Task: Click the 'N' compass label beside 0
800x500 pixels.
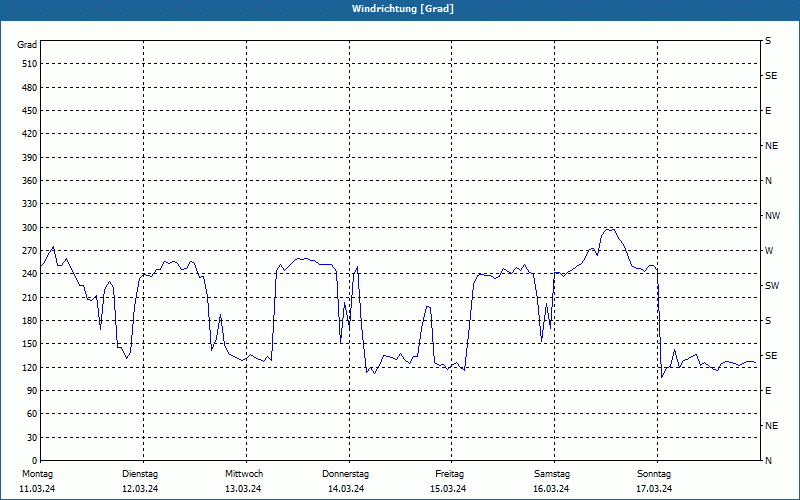Action: click(768, 461)
